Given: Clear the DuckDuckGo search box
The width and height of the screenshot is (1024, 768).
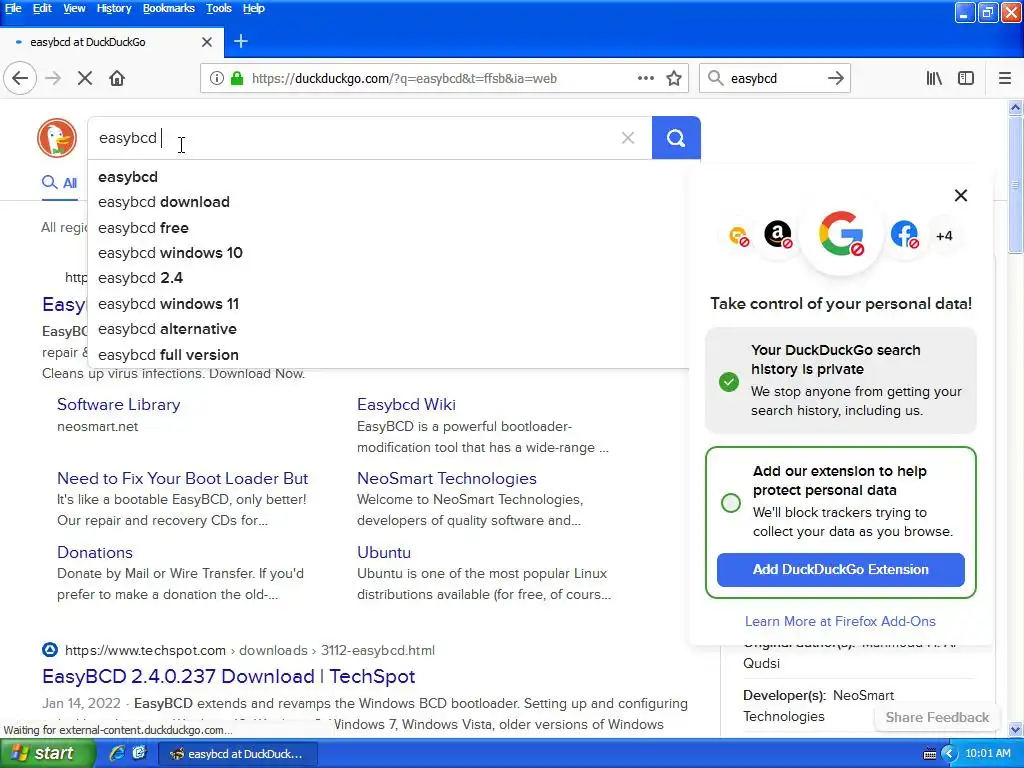Looking at the screenshot, I should 628,138.
